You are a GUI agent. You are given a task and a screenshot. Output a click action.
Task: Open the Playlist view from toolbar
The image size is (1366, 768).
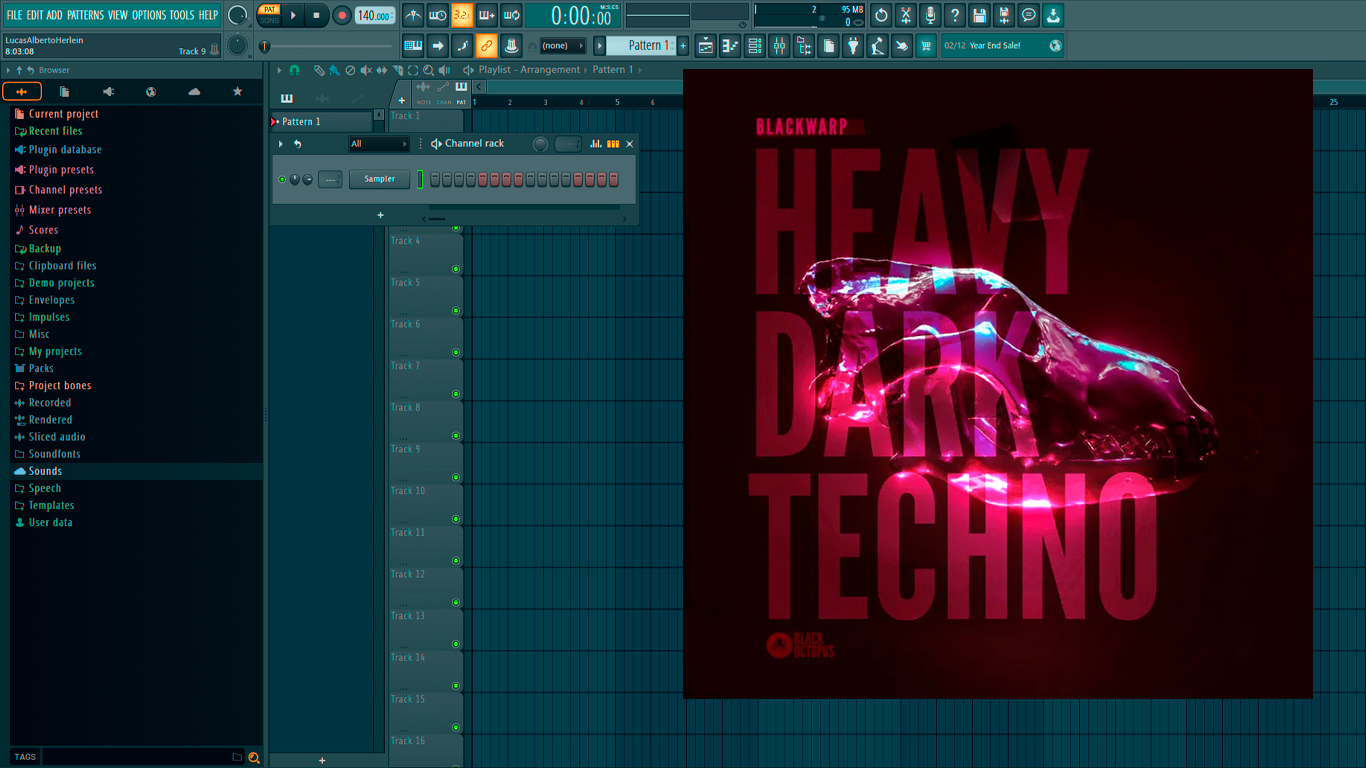[706, 46]
